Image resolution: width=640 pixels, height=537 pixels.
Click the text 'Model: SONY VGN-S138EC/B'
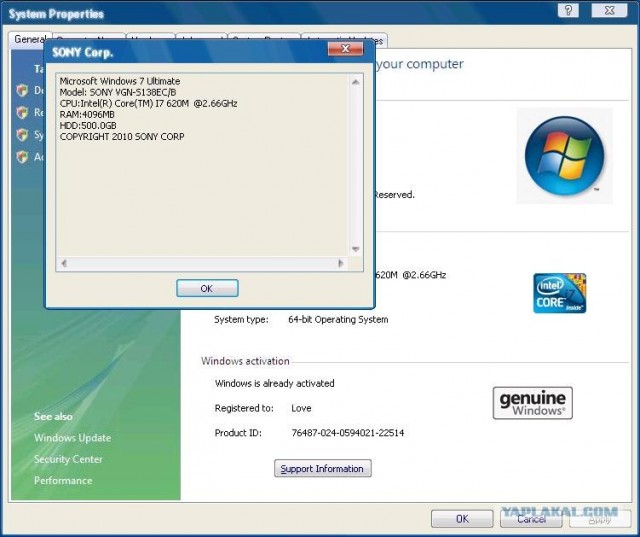tap(118, 92)
